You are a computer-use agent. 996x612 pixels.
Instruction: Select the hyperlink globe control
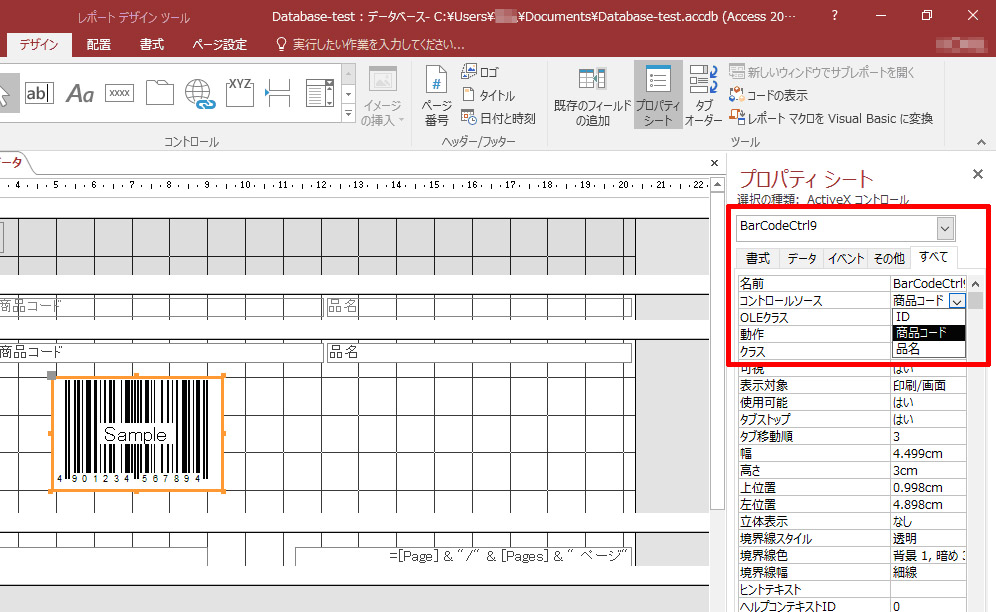point(199,93)
